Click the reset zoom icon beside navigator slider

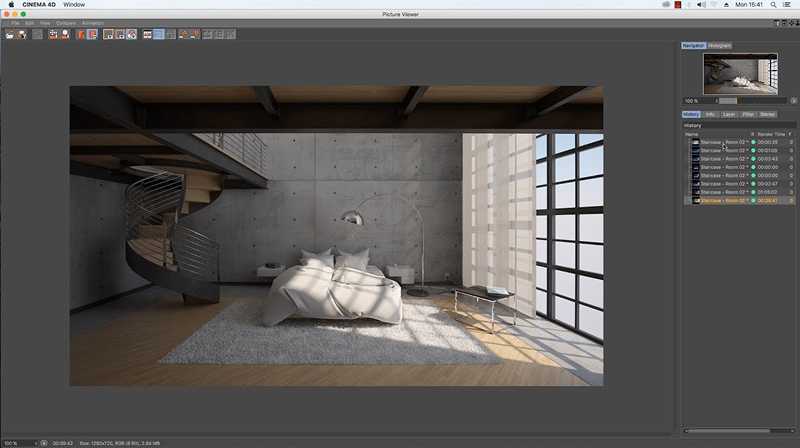[x=793, y=101]
